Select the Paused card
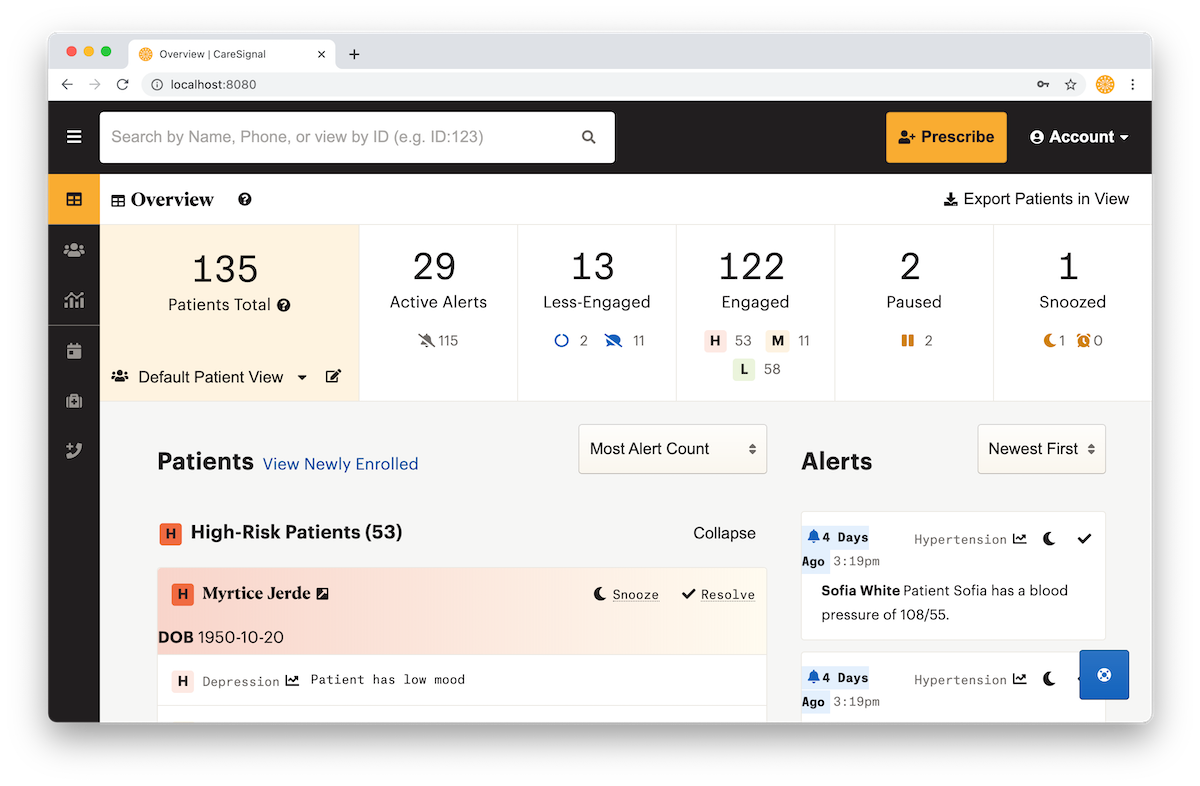Viewport: 1200px width, 786px height. [x=914, y=313]
